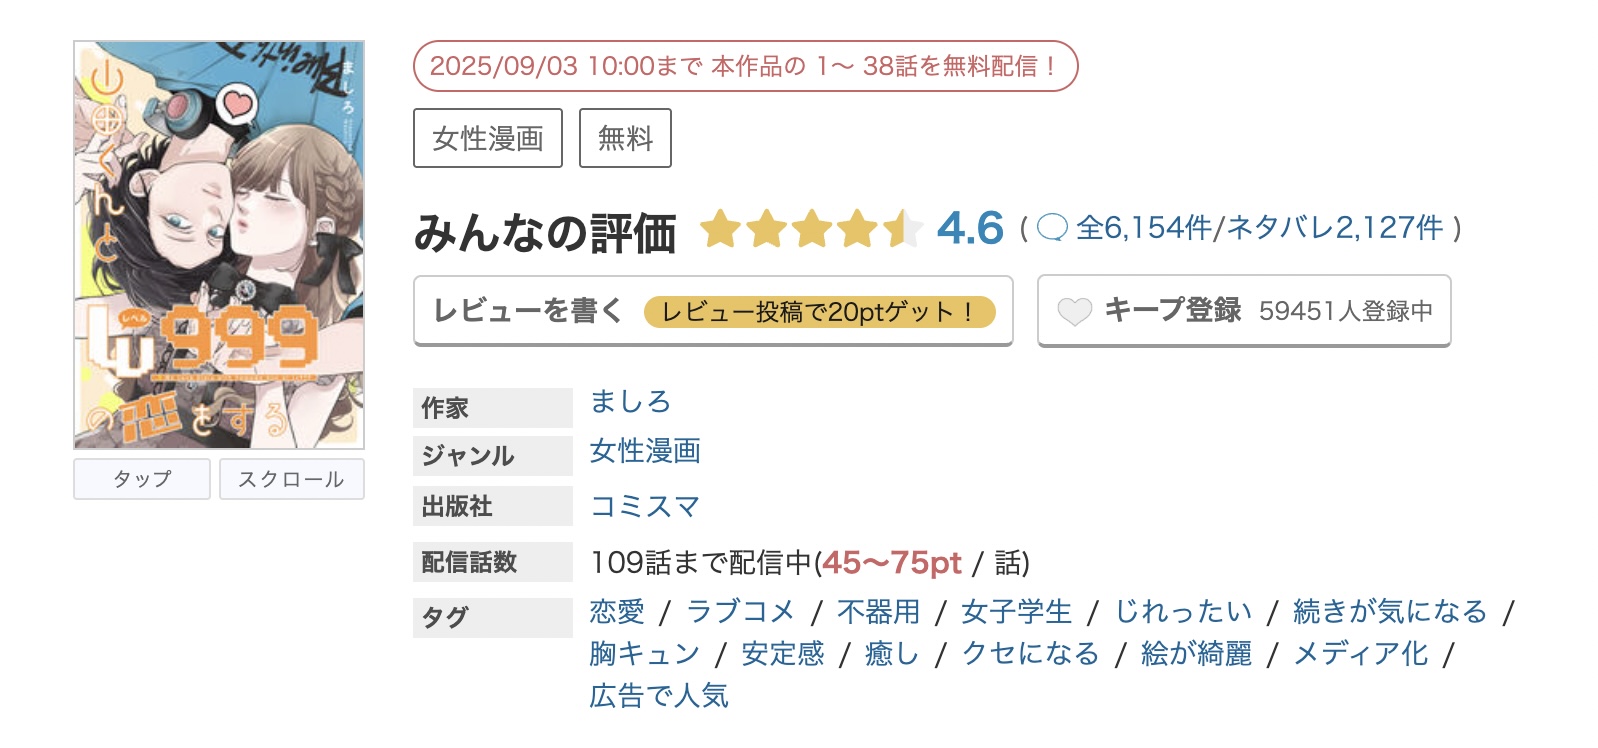Screen dimensions: 1598x748
Task: Click the レビュー投稿で20ptゲット badge
Action: coord(822,312)
